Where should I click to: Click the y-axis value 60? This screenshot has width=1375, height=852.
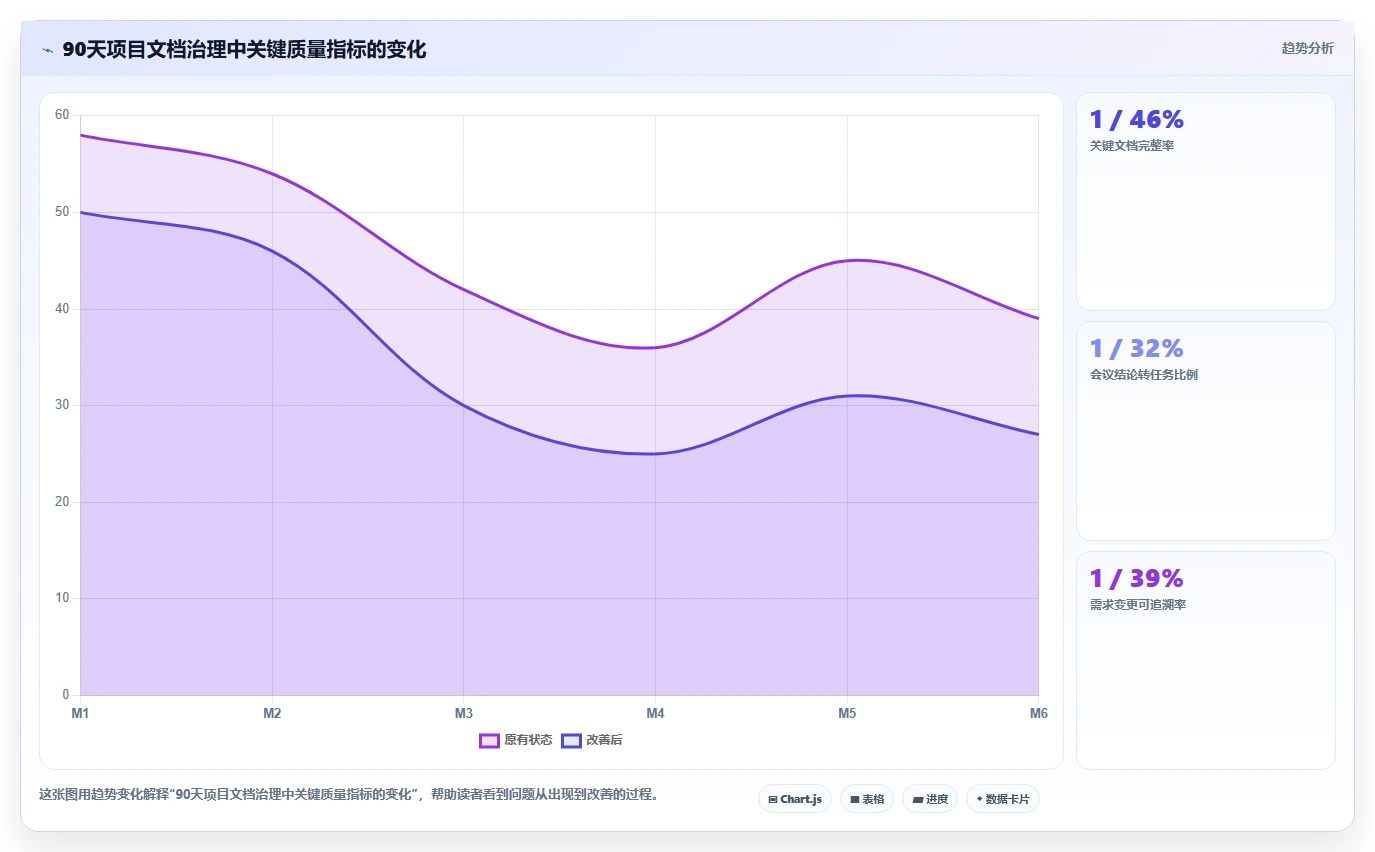click(x=62, y=115)
